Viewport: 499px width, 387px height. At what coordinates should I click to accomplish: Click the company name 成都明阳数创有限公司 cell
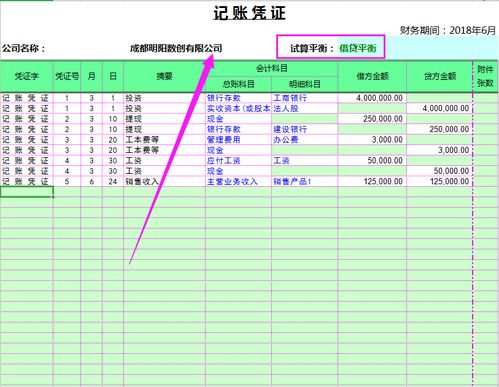coord(176,48)
